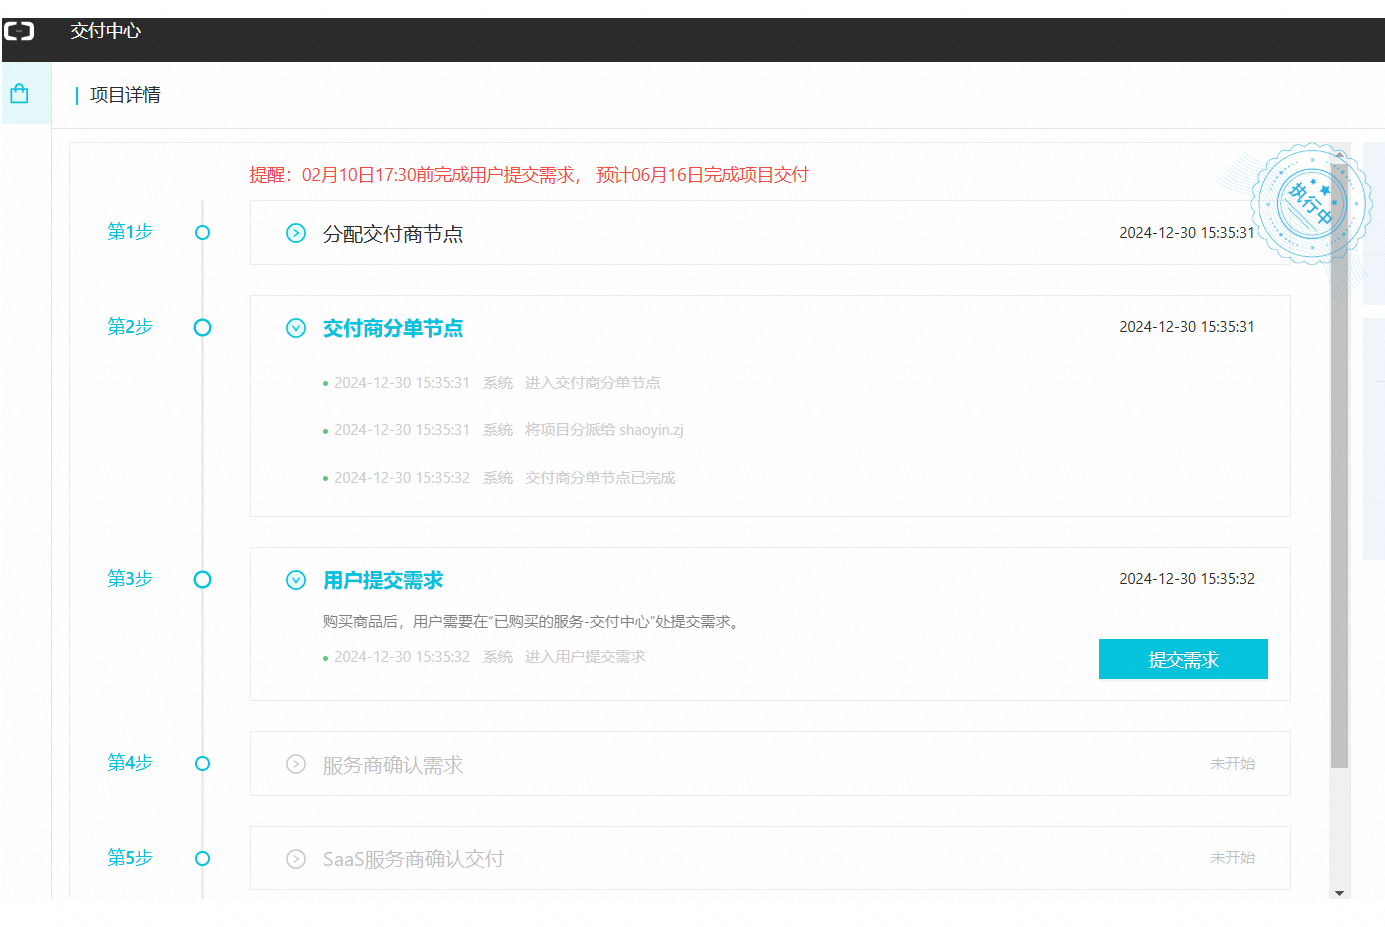Click the 购买商品后 instruction text
The width and height of the screenshot is (1385, 927).
(533, 622)
